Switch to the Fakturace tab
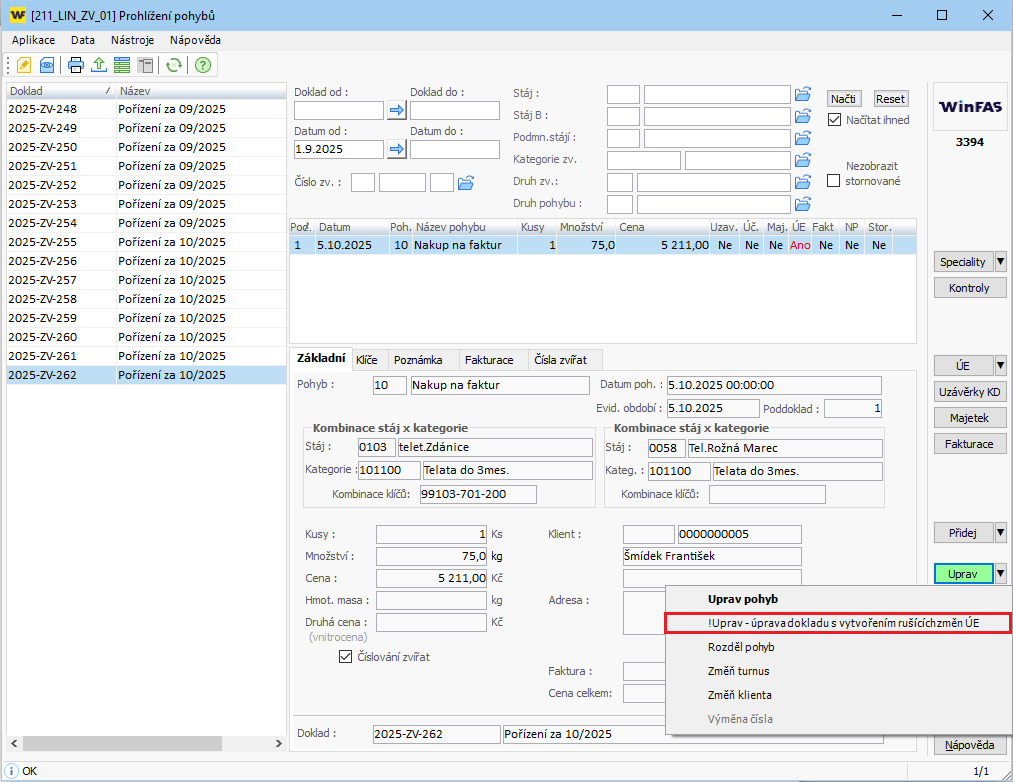This screenshot has height=782, width=1013. [489, 359]
